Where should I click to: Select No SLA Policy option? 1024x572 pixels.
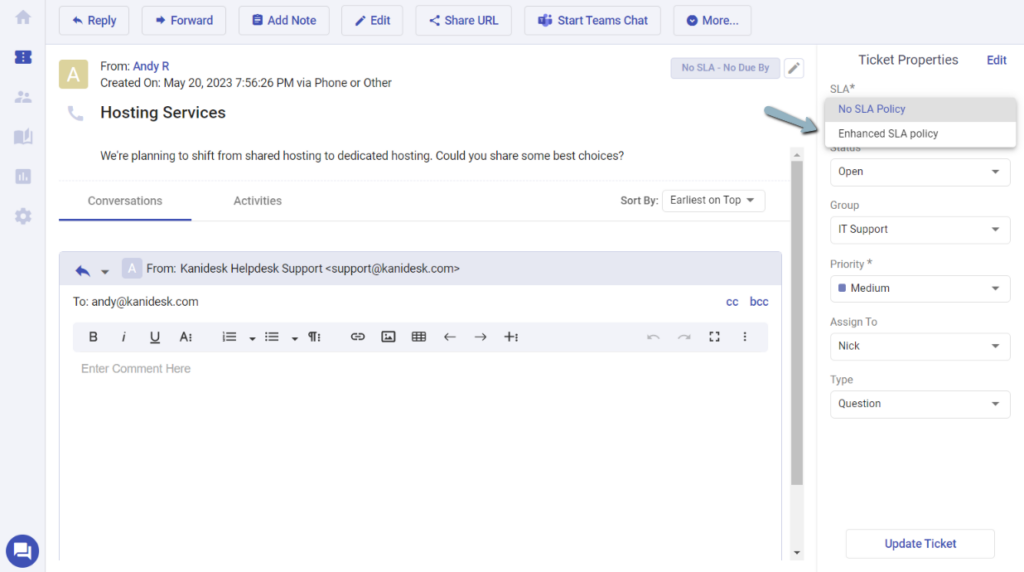click(x=920, y=109)
